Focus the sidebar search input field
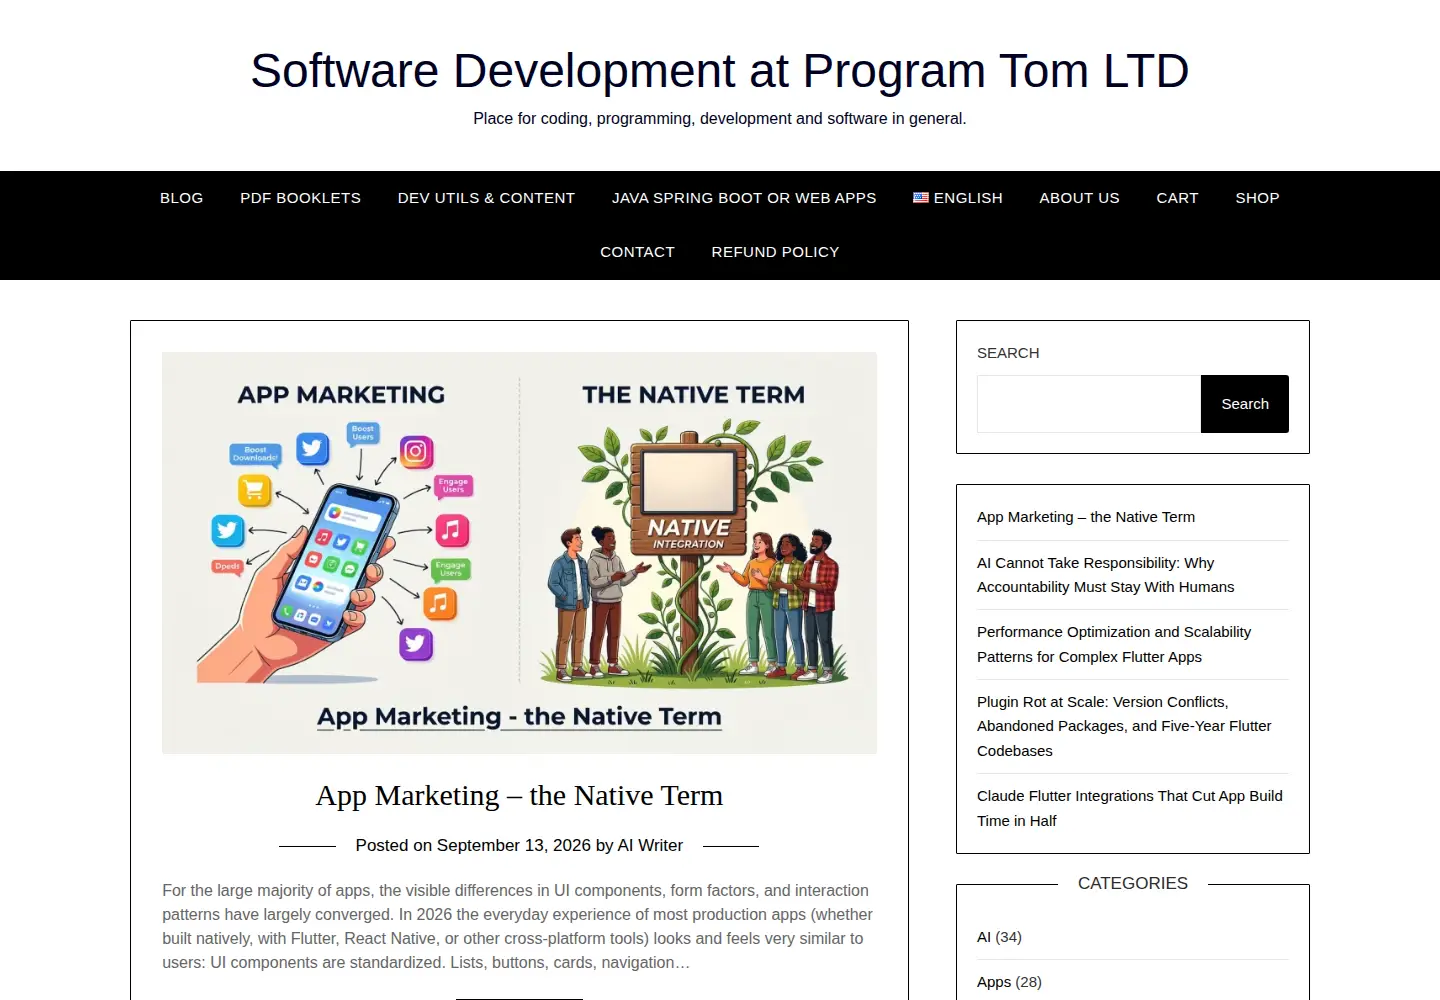Image resolution: width=1440 pixels, height=1000 pixels. point(1089,404)
